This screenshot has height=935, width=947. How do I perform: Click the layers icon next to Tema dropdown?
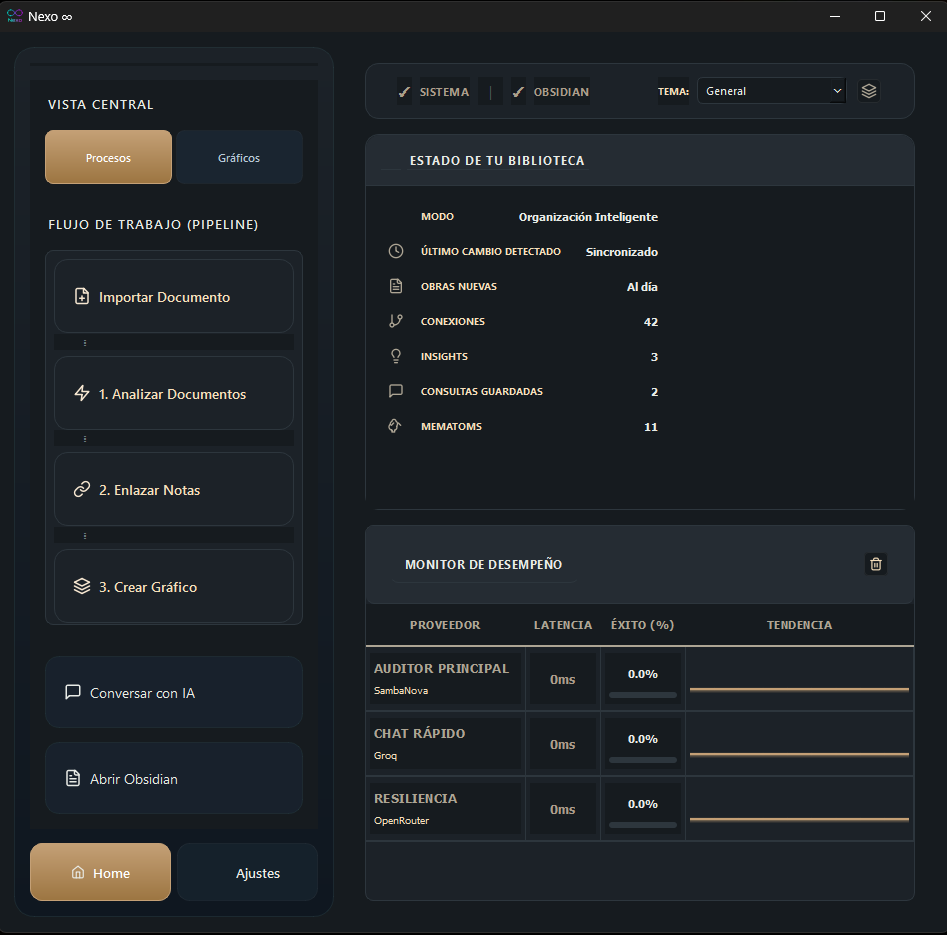click(x=868, y=91)
